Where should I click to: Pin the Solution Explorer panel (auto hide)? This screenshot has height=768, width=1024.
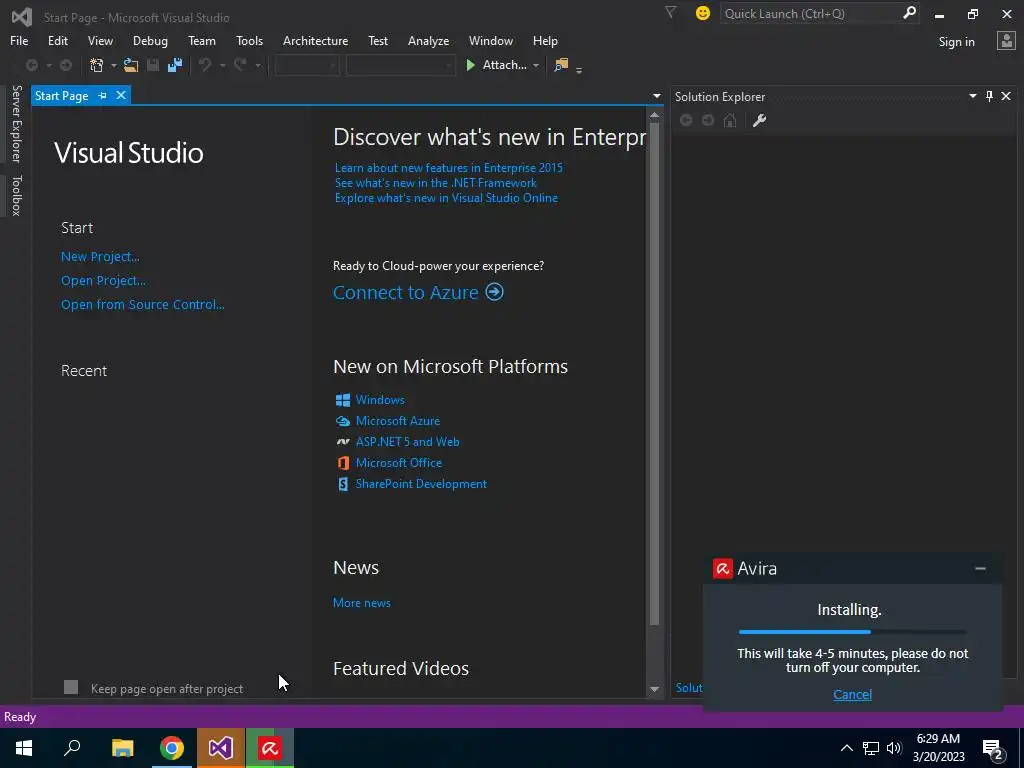(989, 96)
